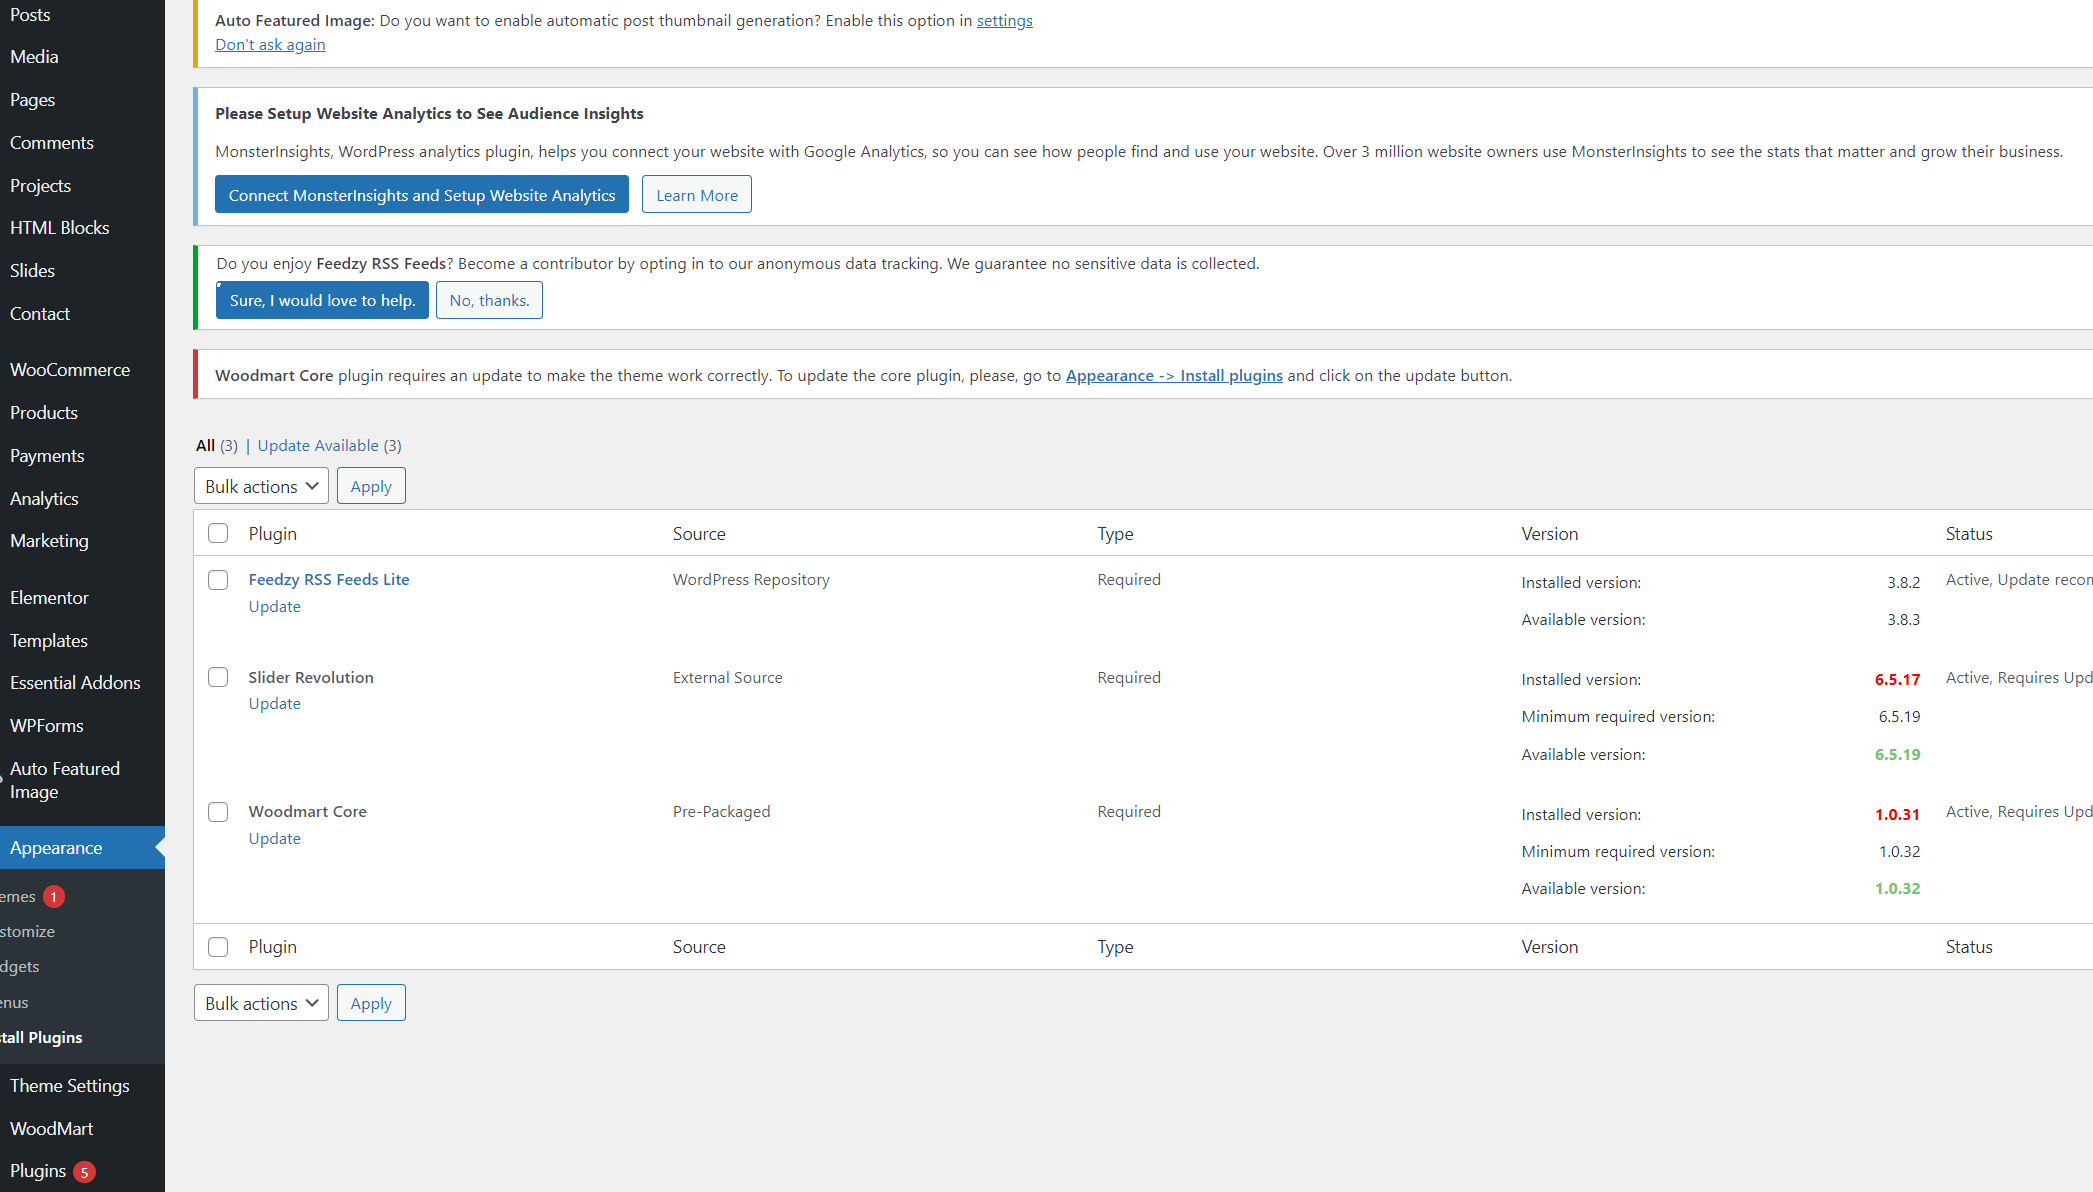Switch to Update Available filter
The width and height of the screenshot is (2093, 1192).
tap(318, 445)
